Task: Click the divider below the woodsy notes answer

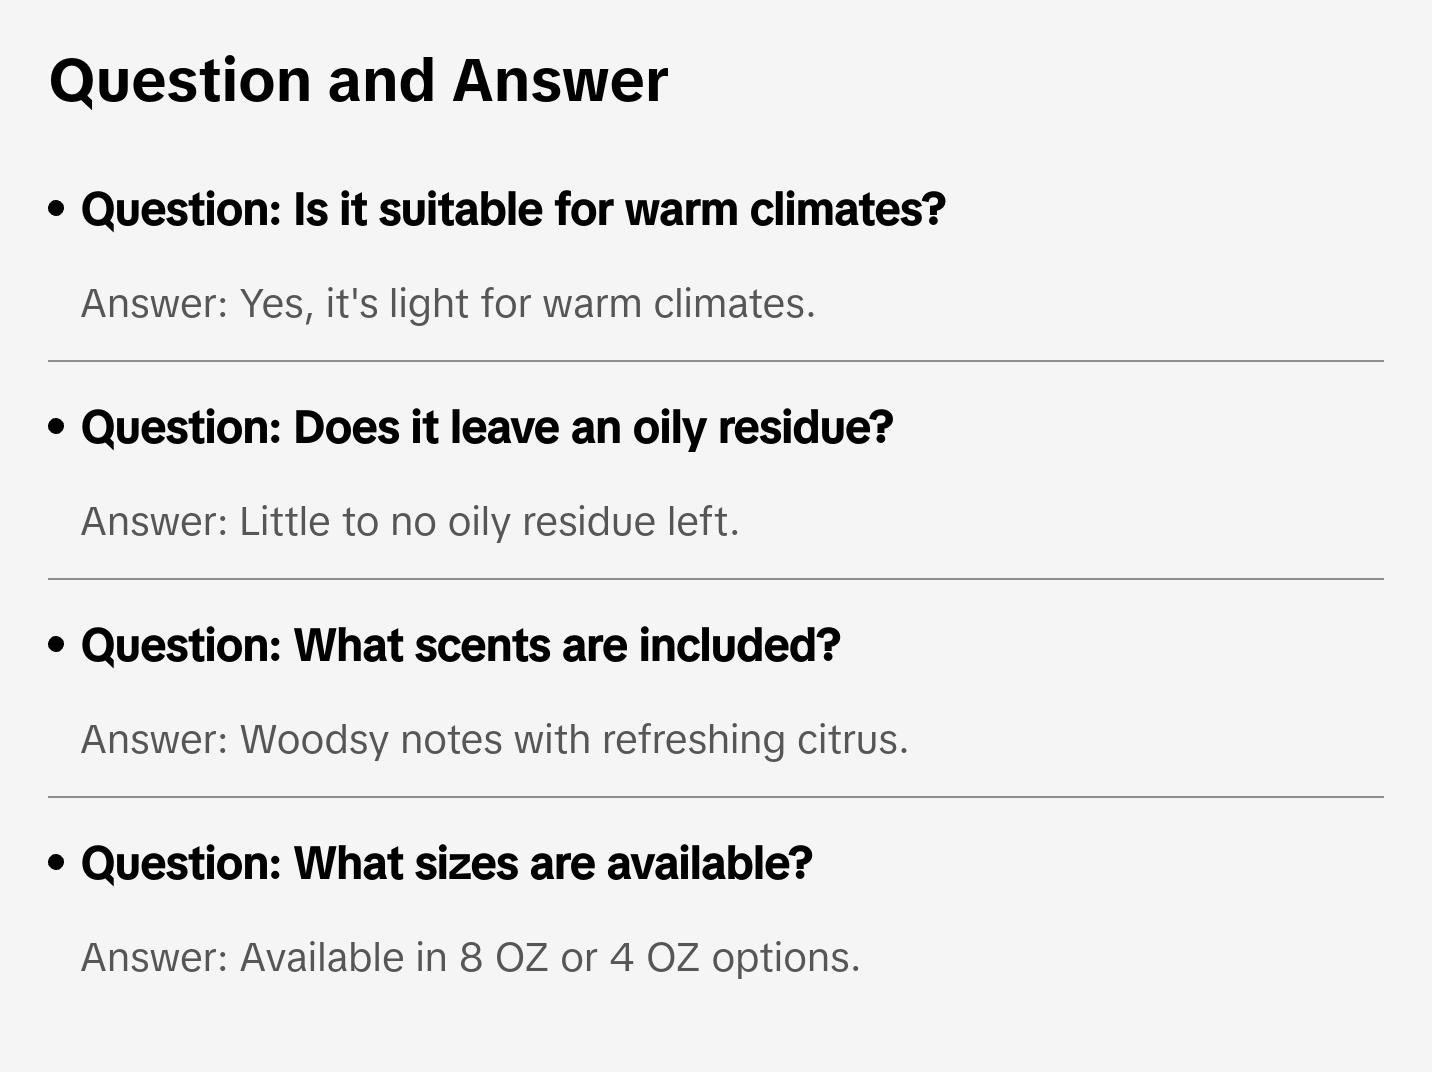Action: (x=716, y=797)
